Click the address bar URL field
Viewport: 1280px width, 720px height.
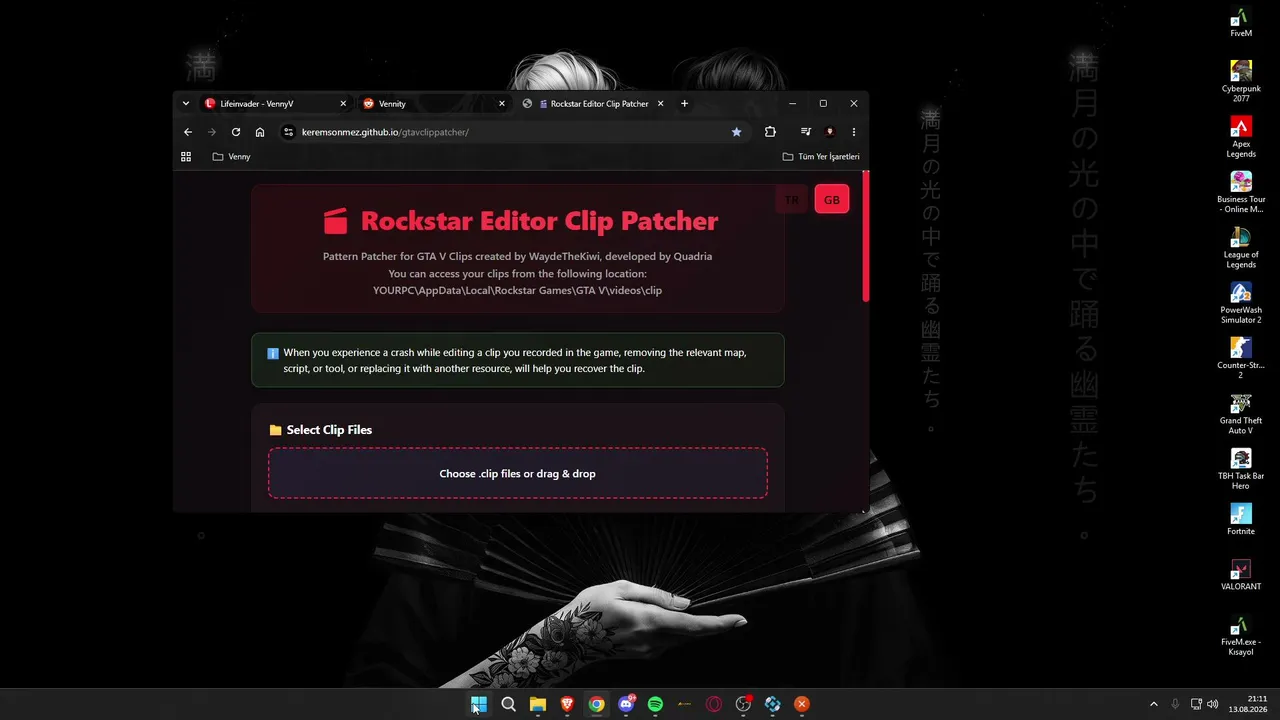pos(513,132)
